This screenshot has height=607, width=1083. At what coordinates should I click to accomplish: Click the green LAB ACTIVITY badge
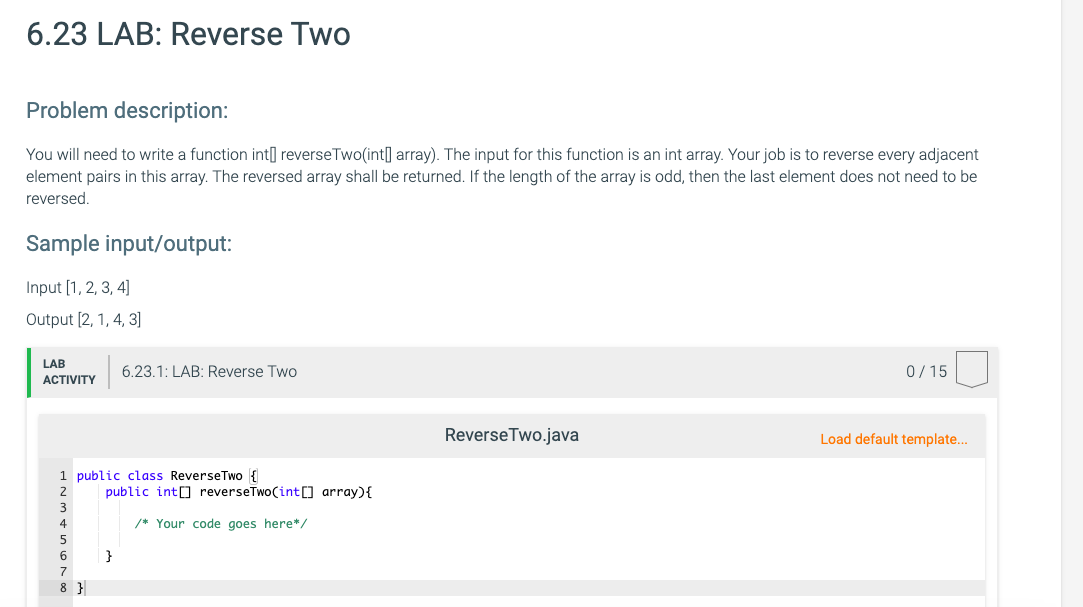tap(68, 371)
